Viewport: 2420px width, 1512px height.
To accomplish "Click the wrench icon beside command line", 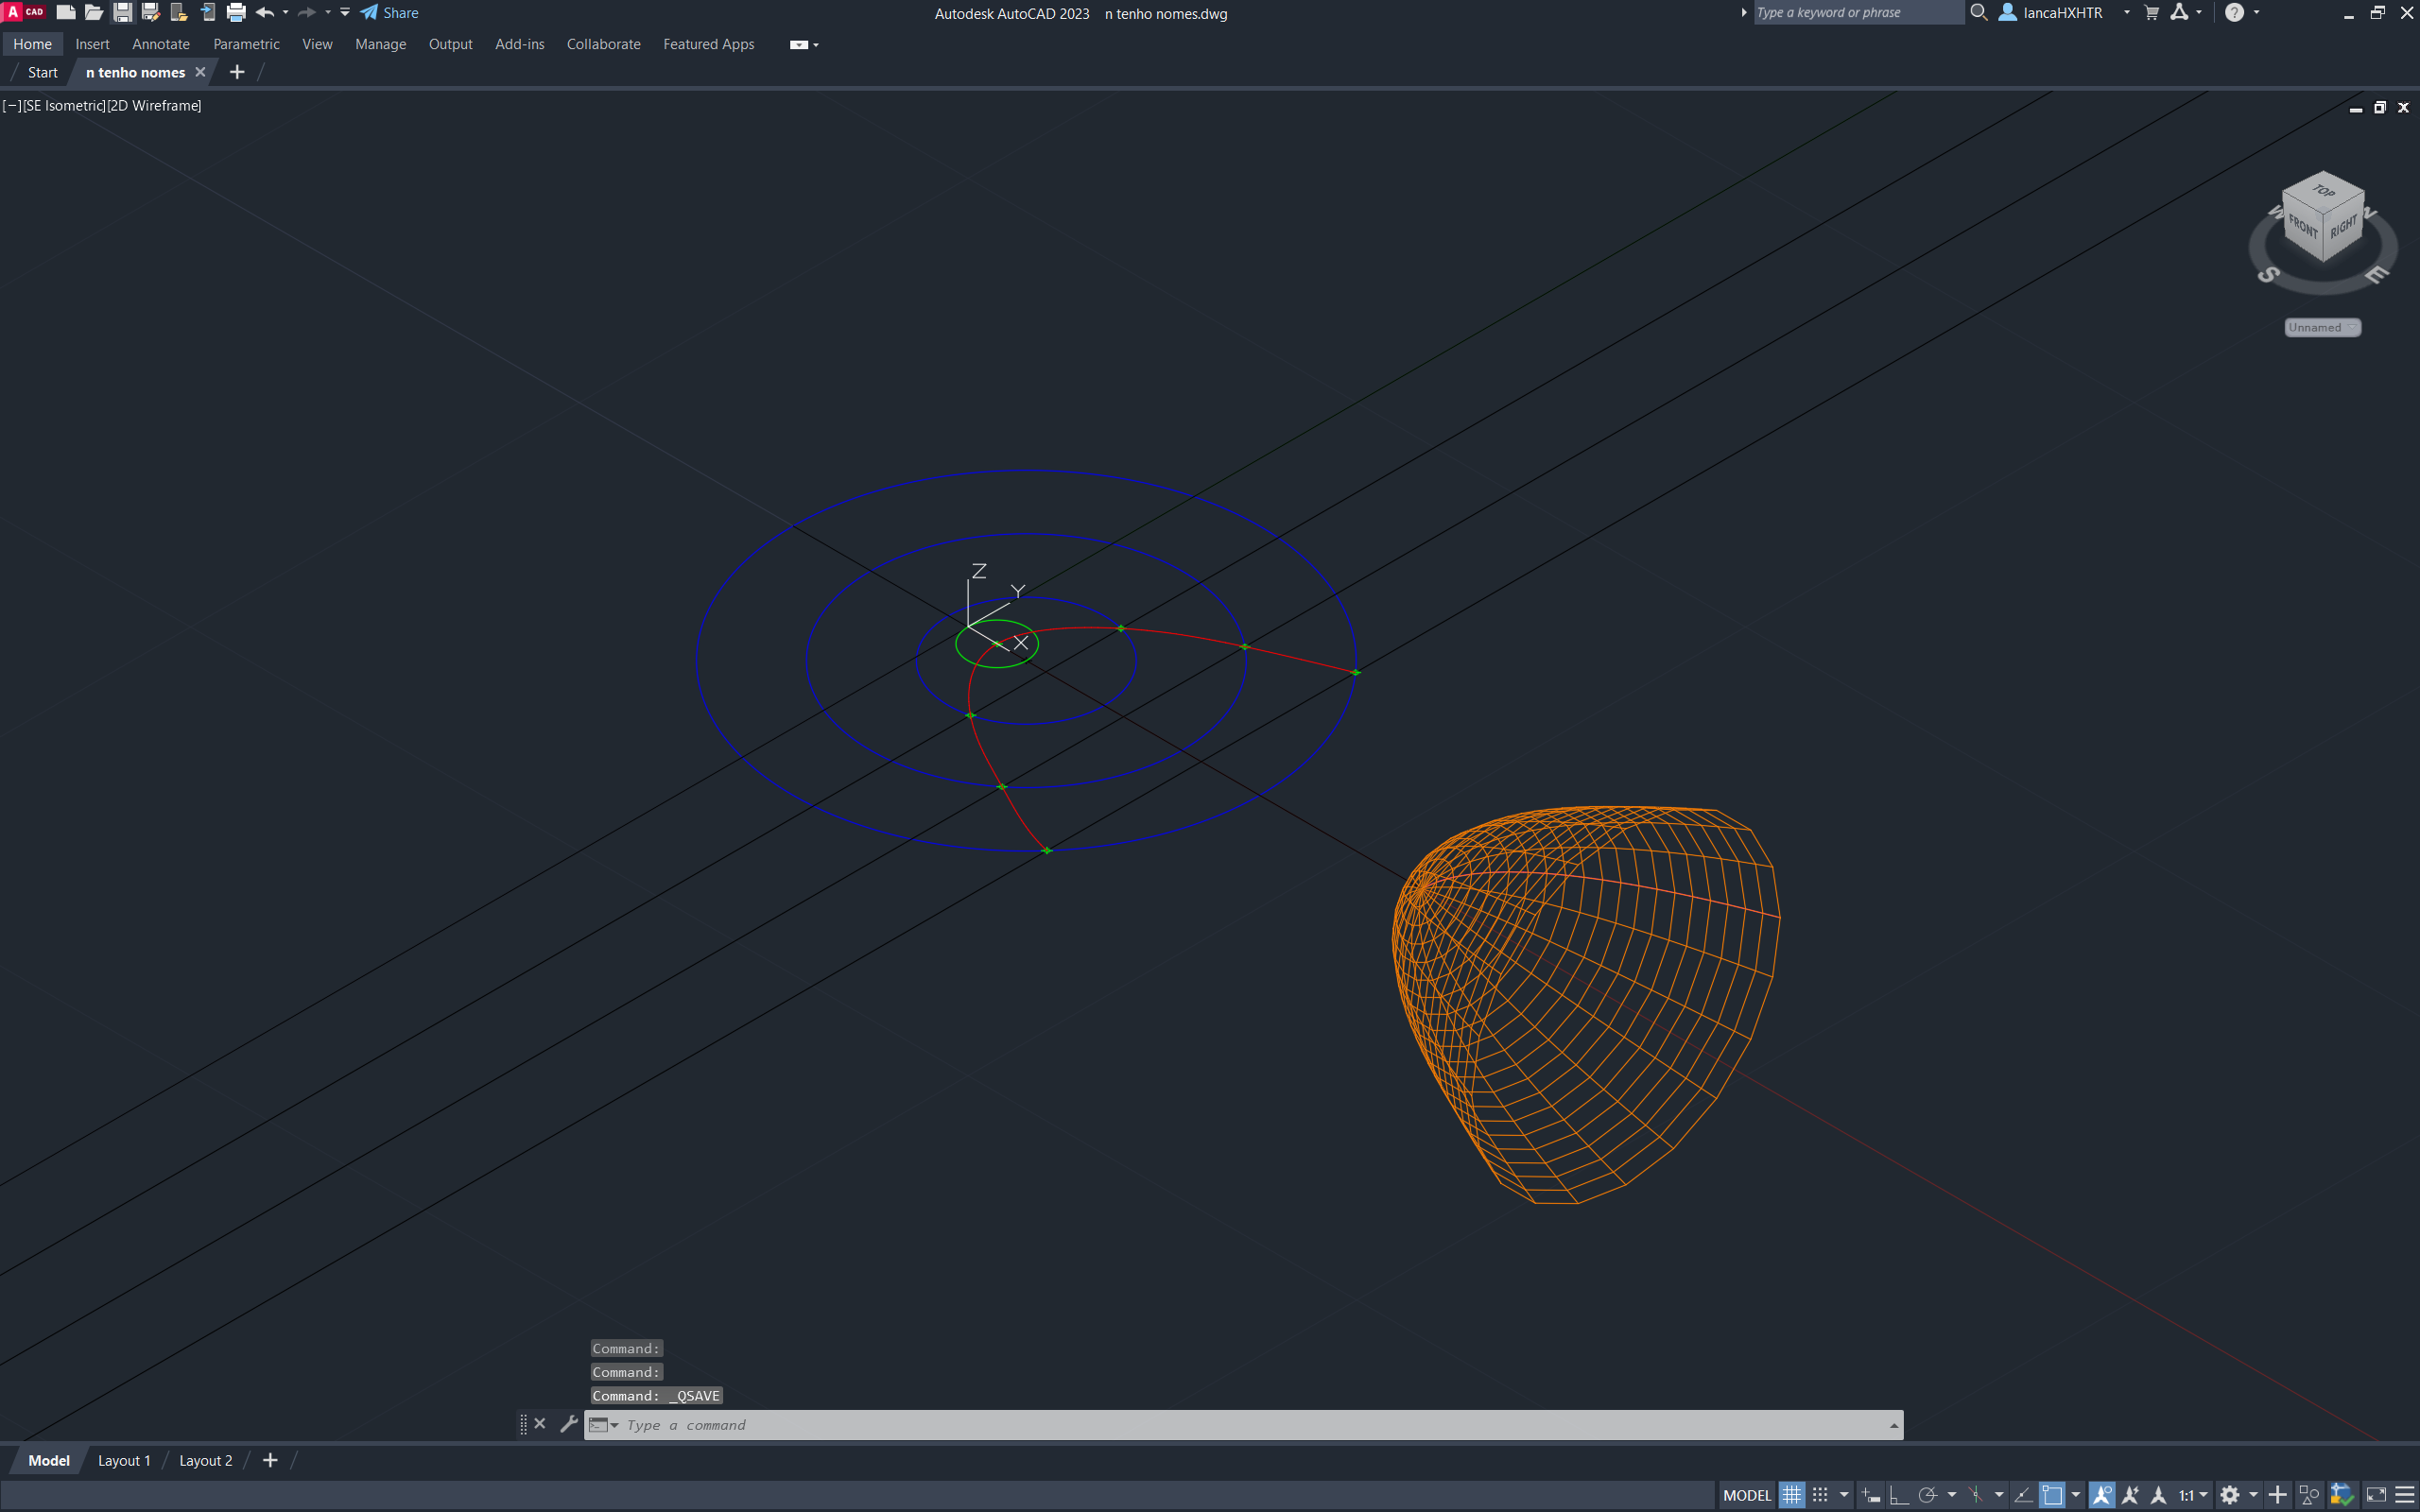I will pos(568,1424).
